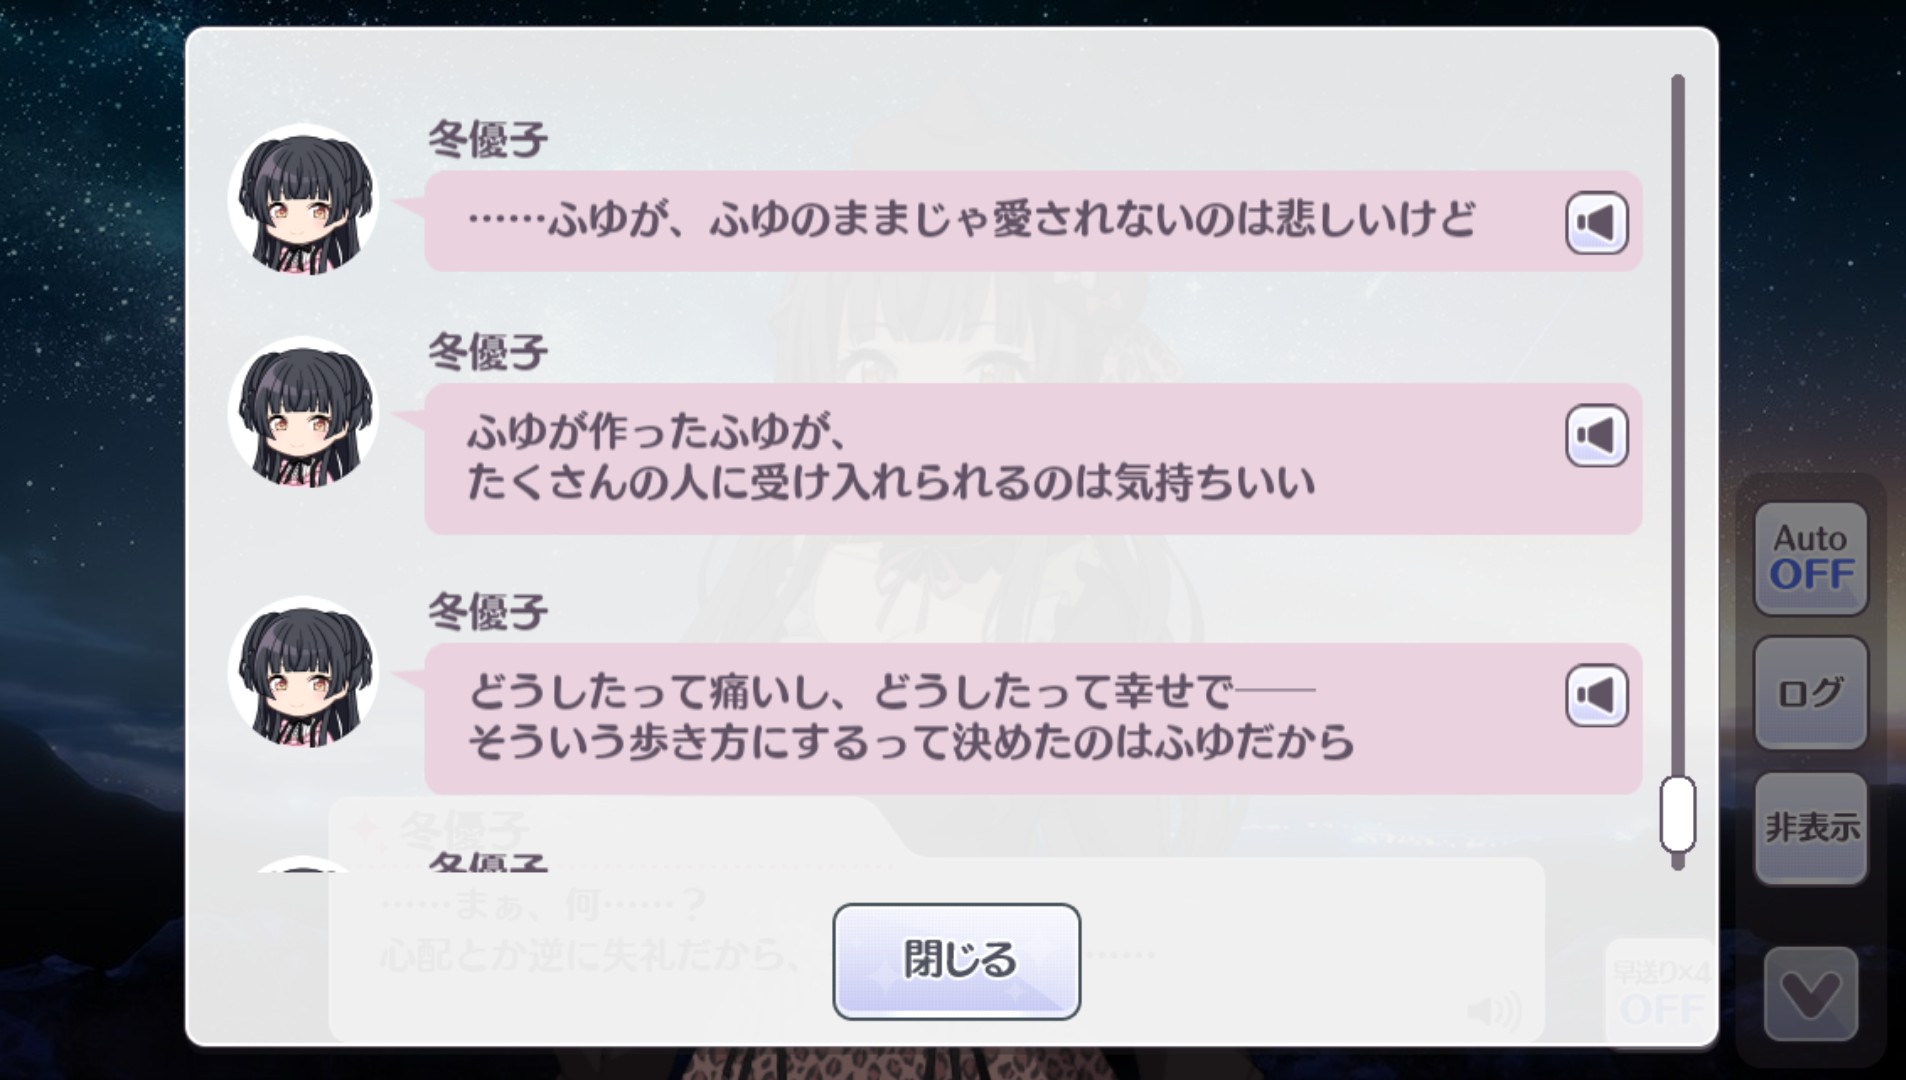The height and width of the screenshot is (1080, 1906).
Task: Play voice for second Fuyuko line
Action: click(x=1596, y=435)
